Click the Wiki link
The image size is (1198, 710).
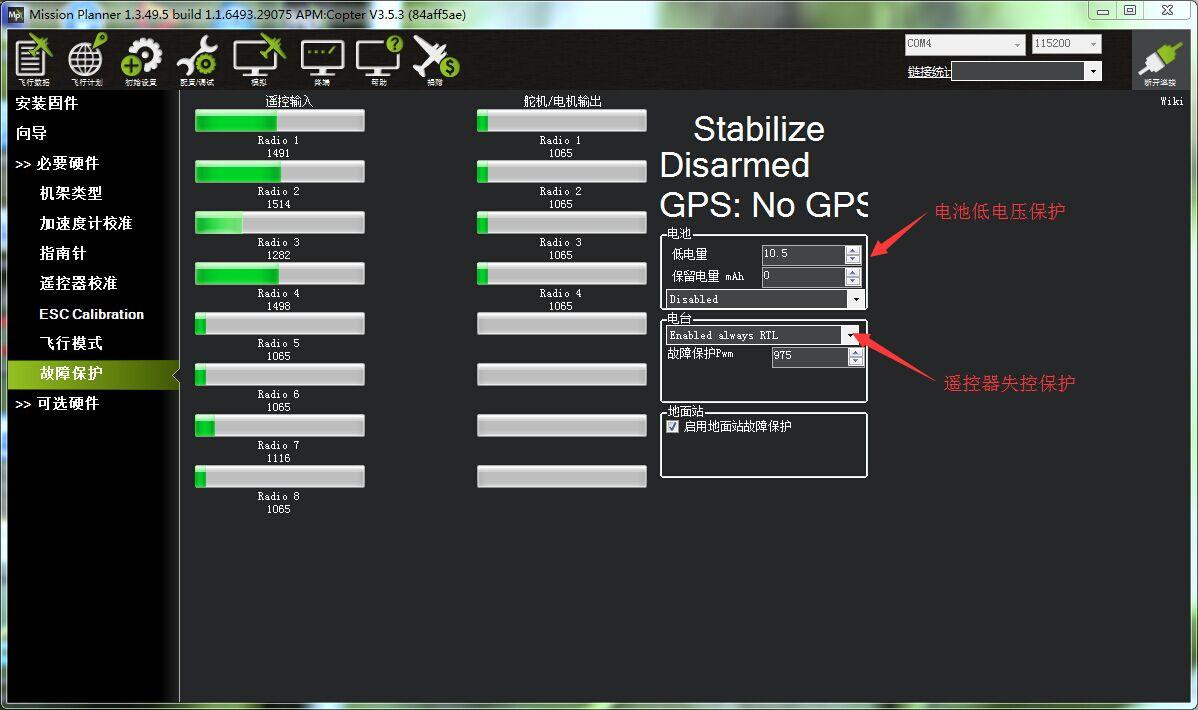1171,101
